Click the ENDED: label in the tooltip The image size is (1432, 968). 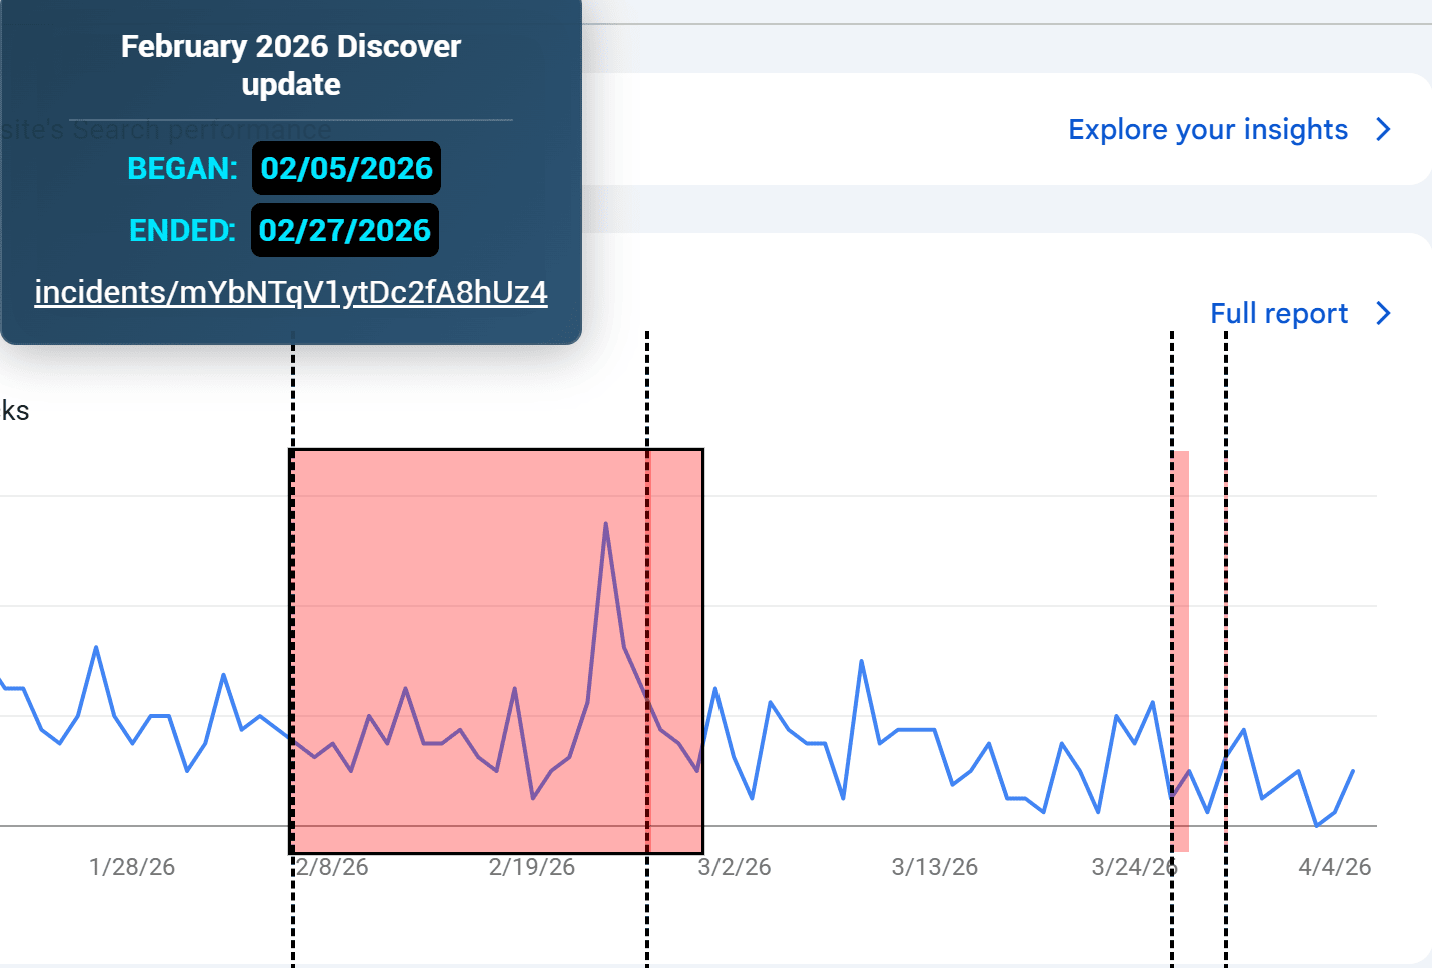[x=182, y=230]
